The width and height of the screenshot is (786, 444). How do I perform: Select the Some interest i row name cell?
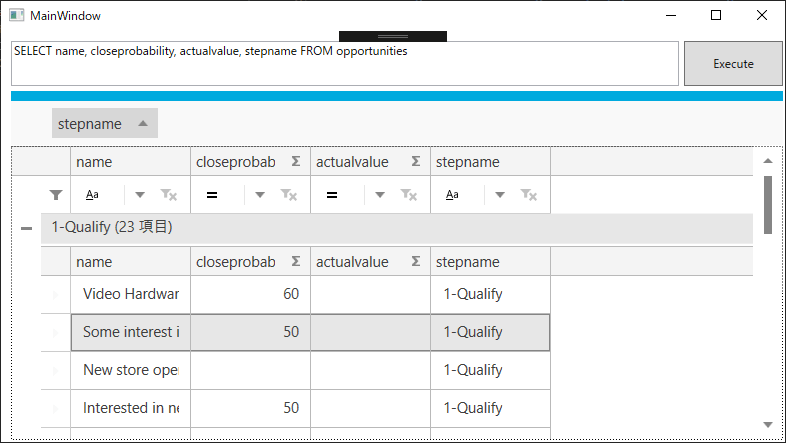coord(130,332)
